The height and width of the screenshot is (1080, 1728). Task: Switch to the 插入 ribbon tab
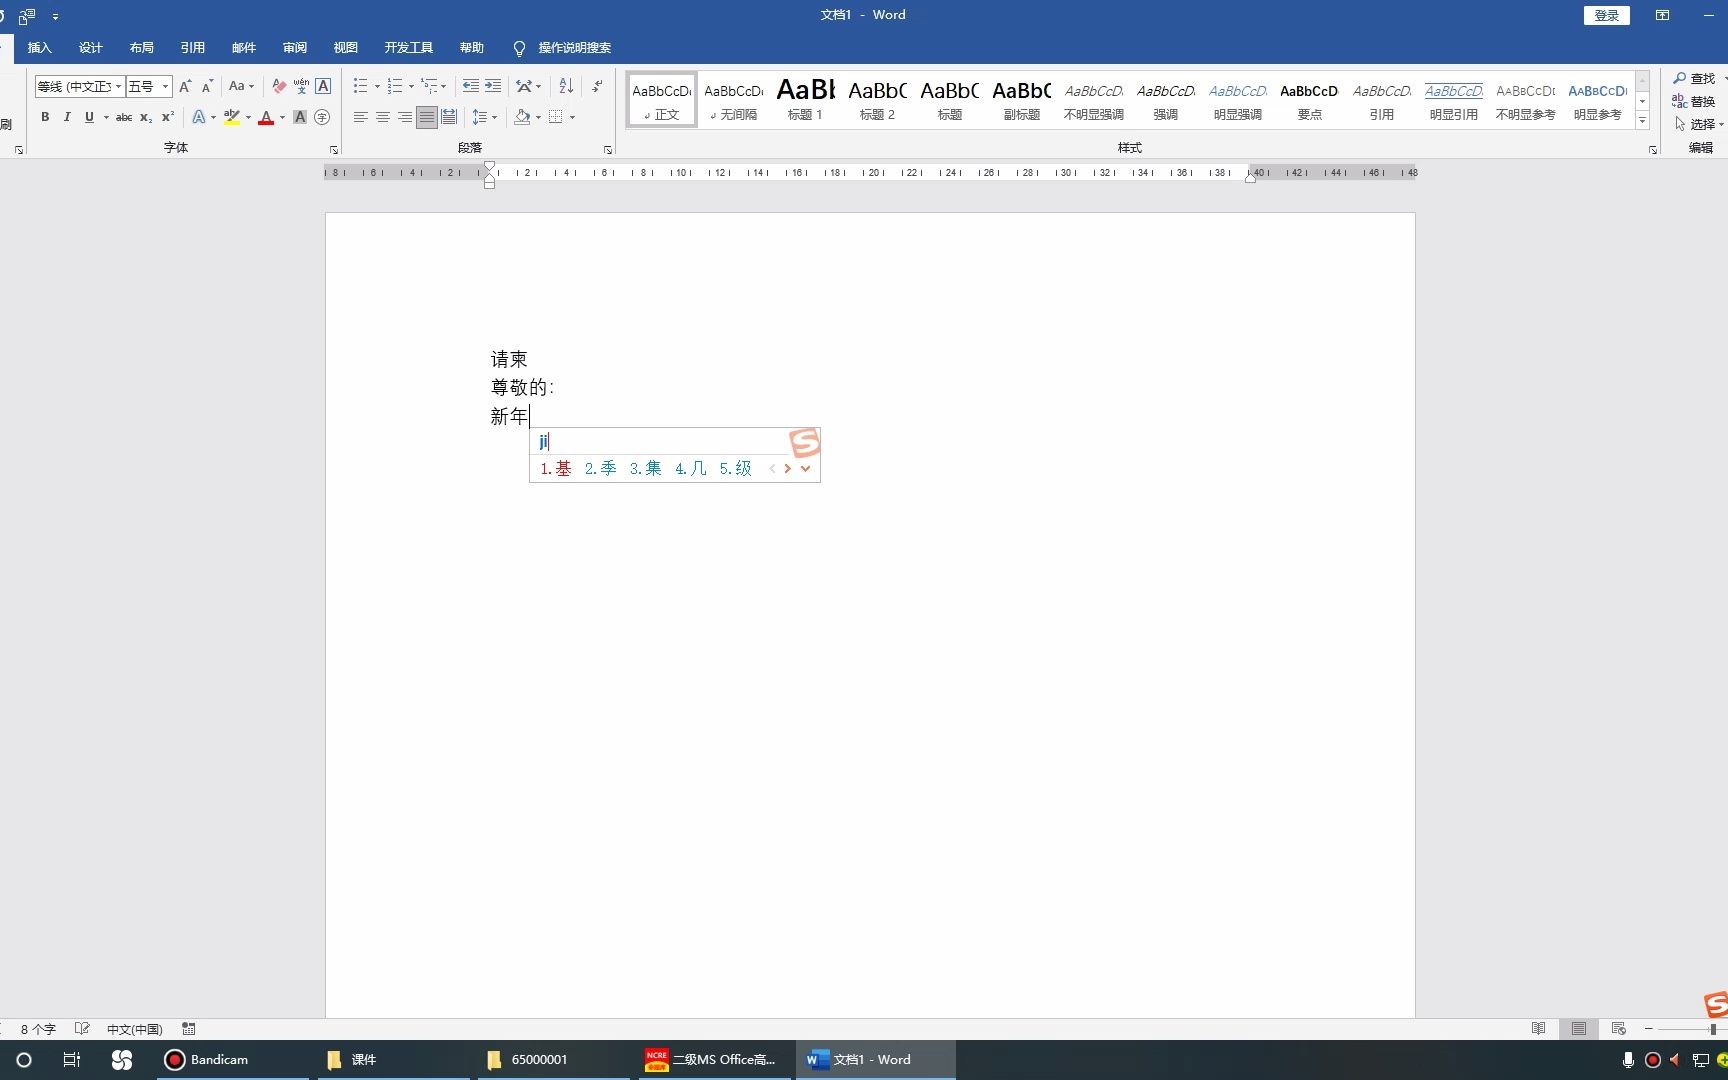(x=39, y=47)
